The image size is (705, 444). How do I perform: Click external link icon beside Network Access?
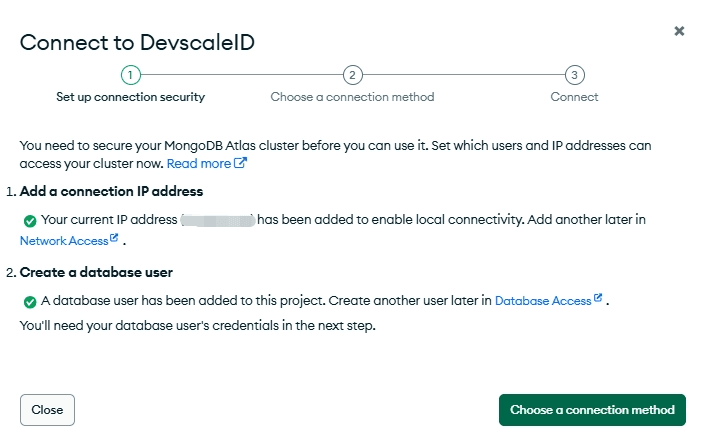[x=114, y=238]
